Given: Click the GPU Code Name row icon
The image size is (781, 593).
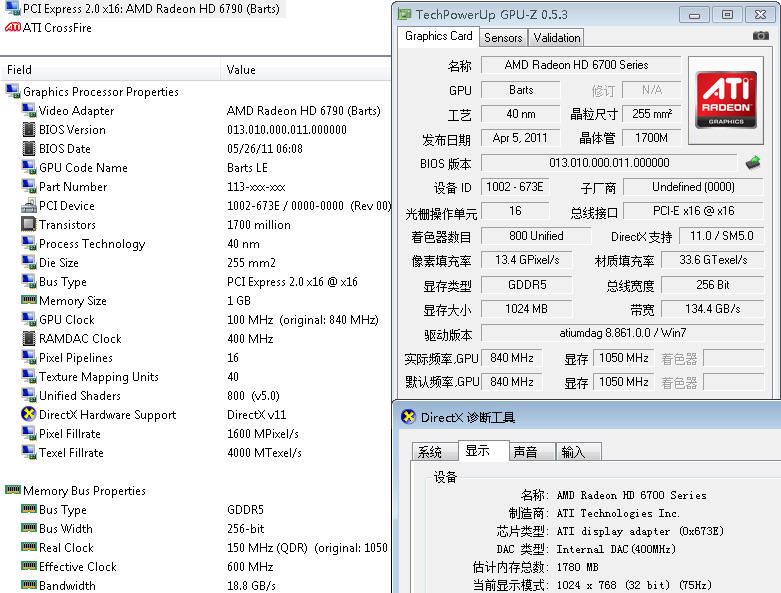Looking at the screenshot, I should tap(29, 167).
